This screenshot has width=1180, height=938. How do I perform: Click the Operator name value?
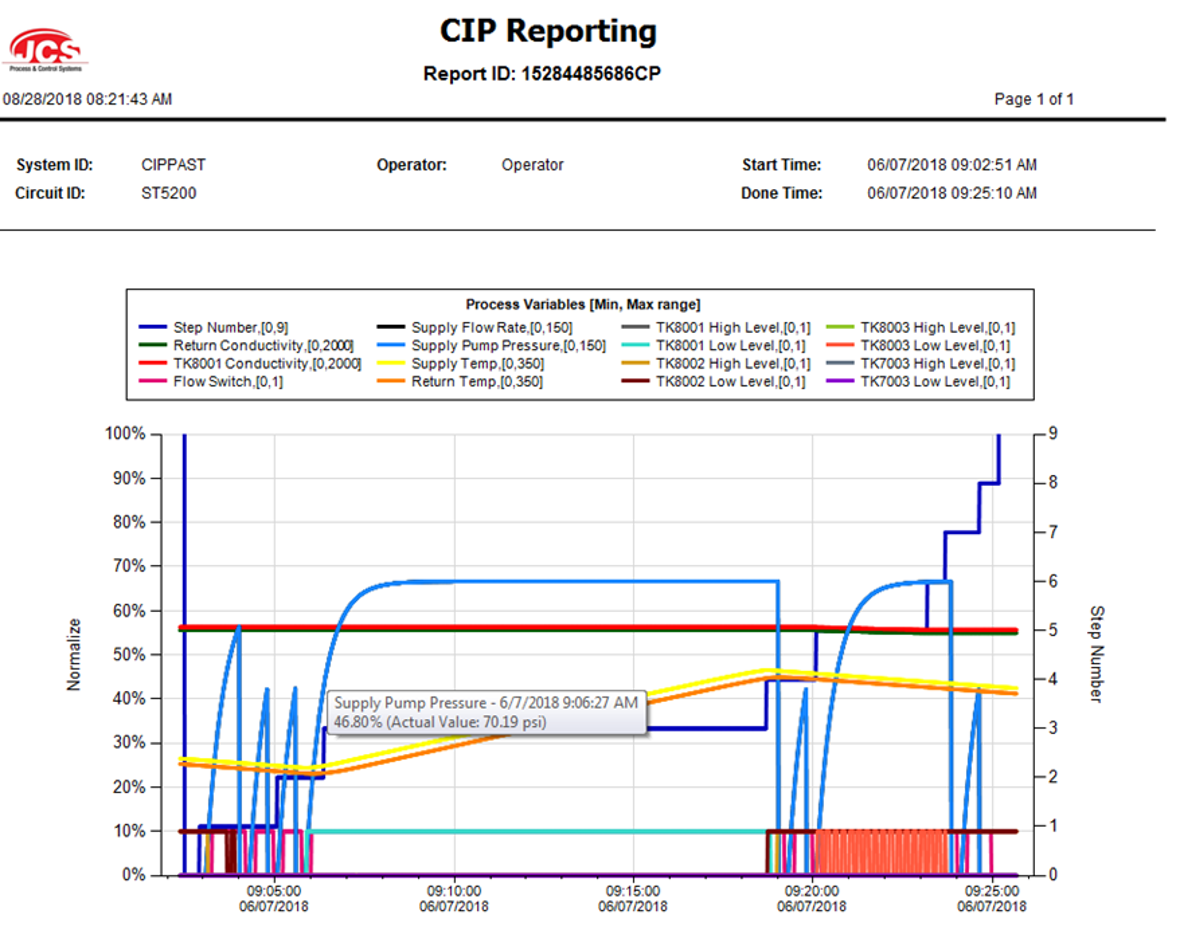[532, 165]
